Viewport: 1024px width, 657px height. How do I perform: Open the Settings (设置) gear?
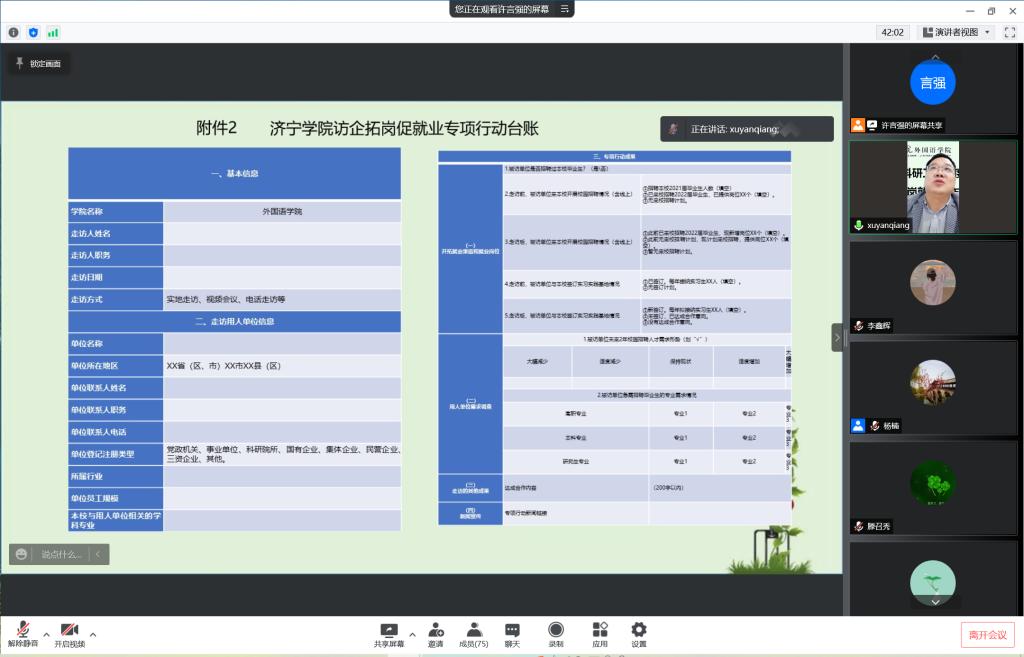tap(639, 630)
